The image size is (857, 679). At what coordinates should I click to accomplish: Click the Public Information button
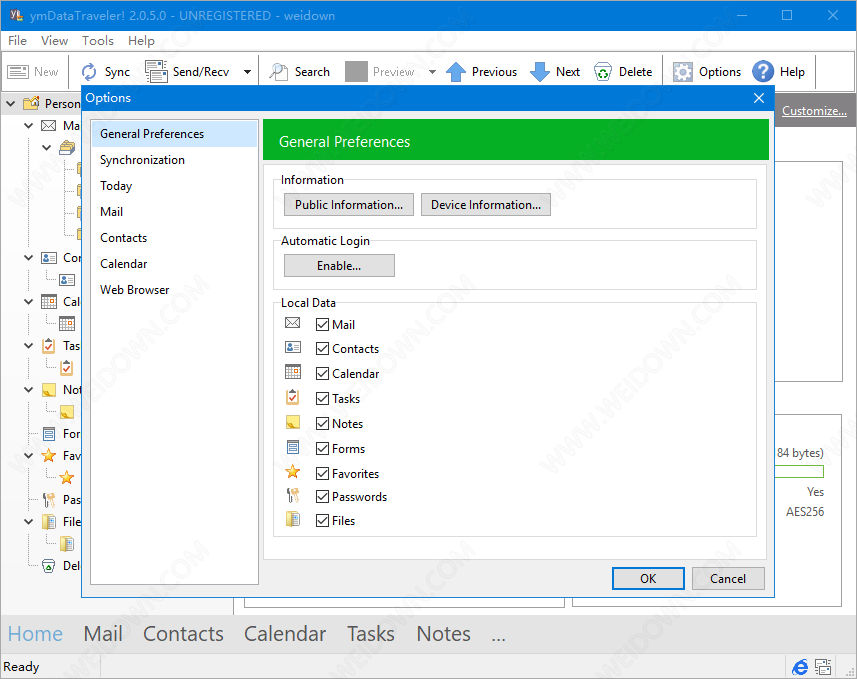pyautogui.click(x=349, y=204)
